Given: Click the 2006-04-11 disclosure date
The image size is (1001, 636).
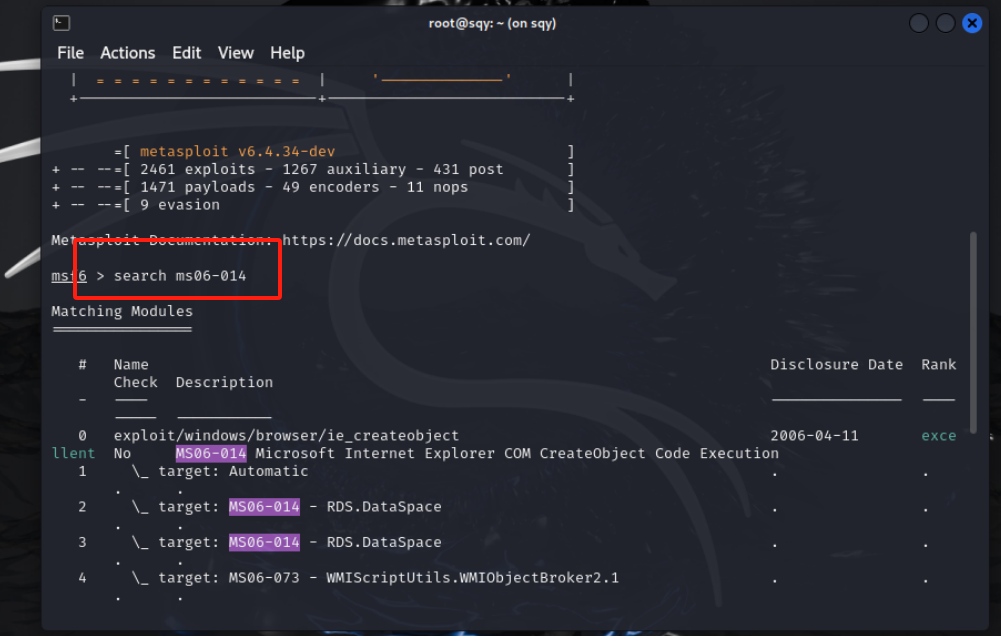Looking at the screenshot, I should [814, 435].
